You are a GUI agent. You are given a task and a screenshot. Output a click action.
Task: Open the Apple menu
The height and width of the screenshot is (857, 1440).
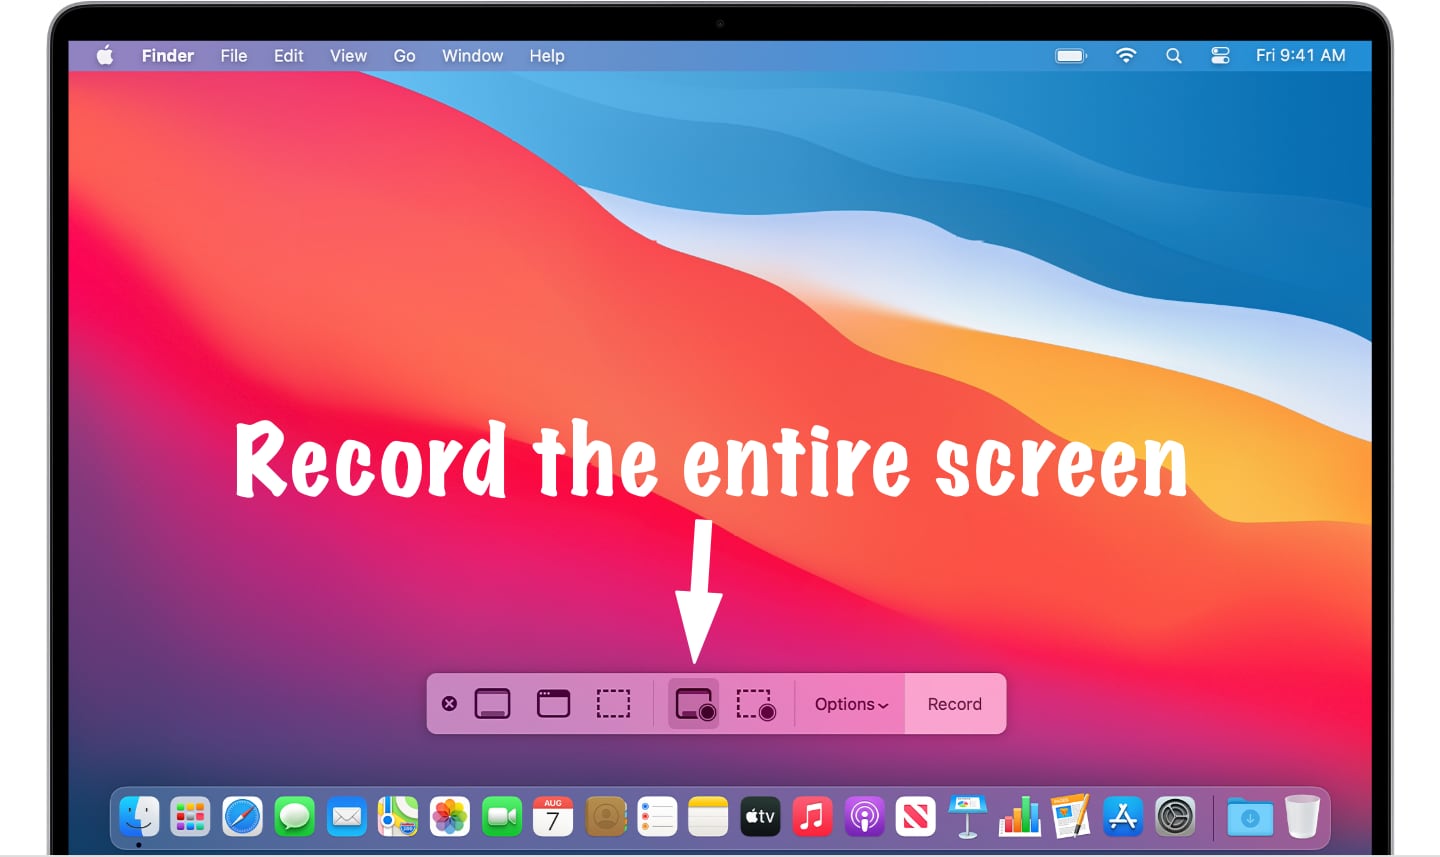(x=103, y=55)
